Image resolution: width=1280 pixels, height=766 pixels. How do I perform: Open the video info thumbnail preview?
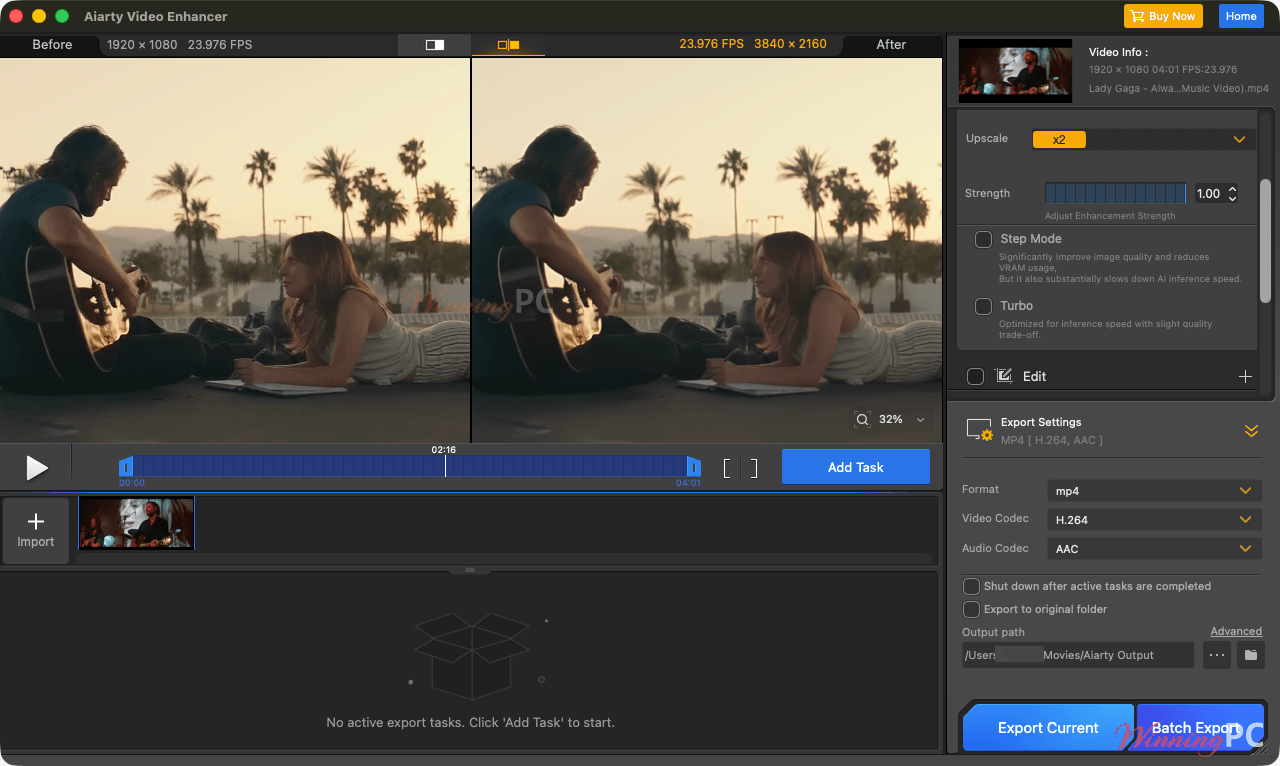coord(1015,70)
